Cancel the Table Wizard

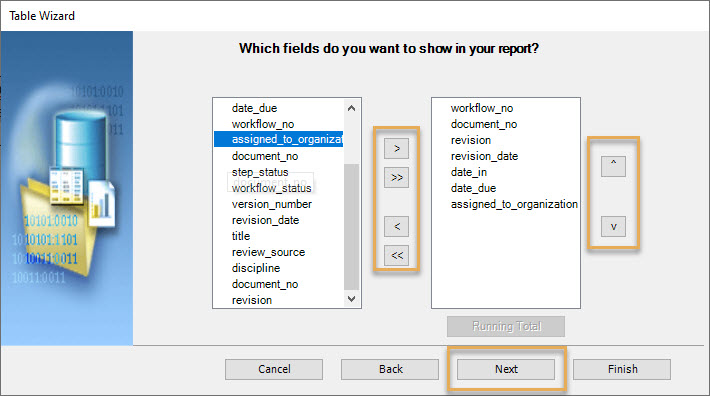coord(274,369)
